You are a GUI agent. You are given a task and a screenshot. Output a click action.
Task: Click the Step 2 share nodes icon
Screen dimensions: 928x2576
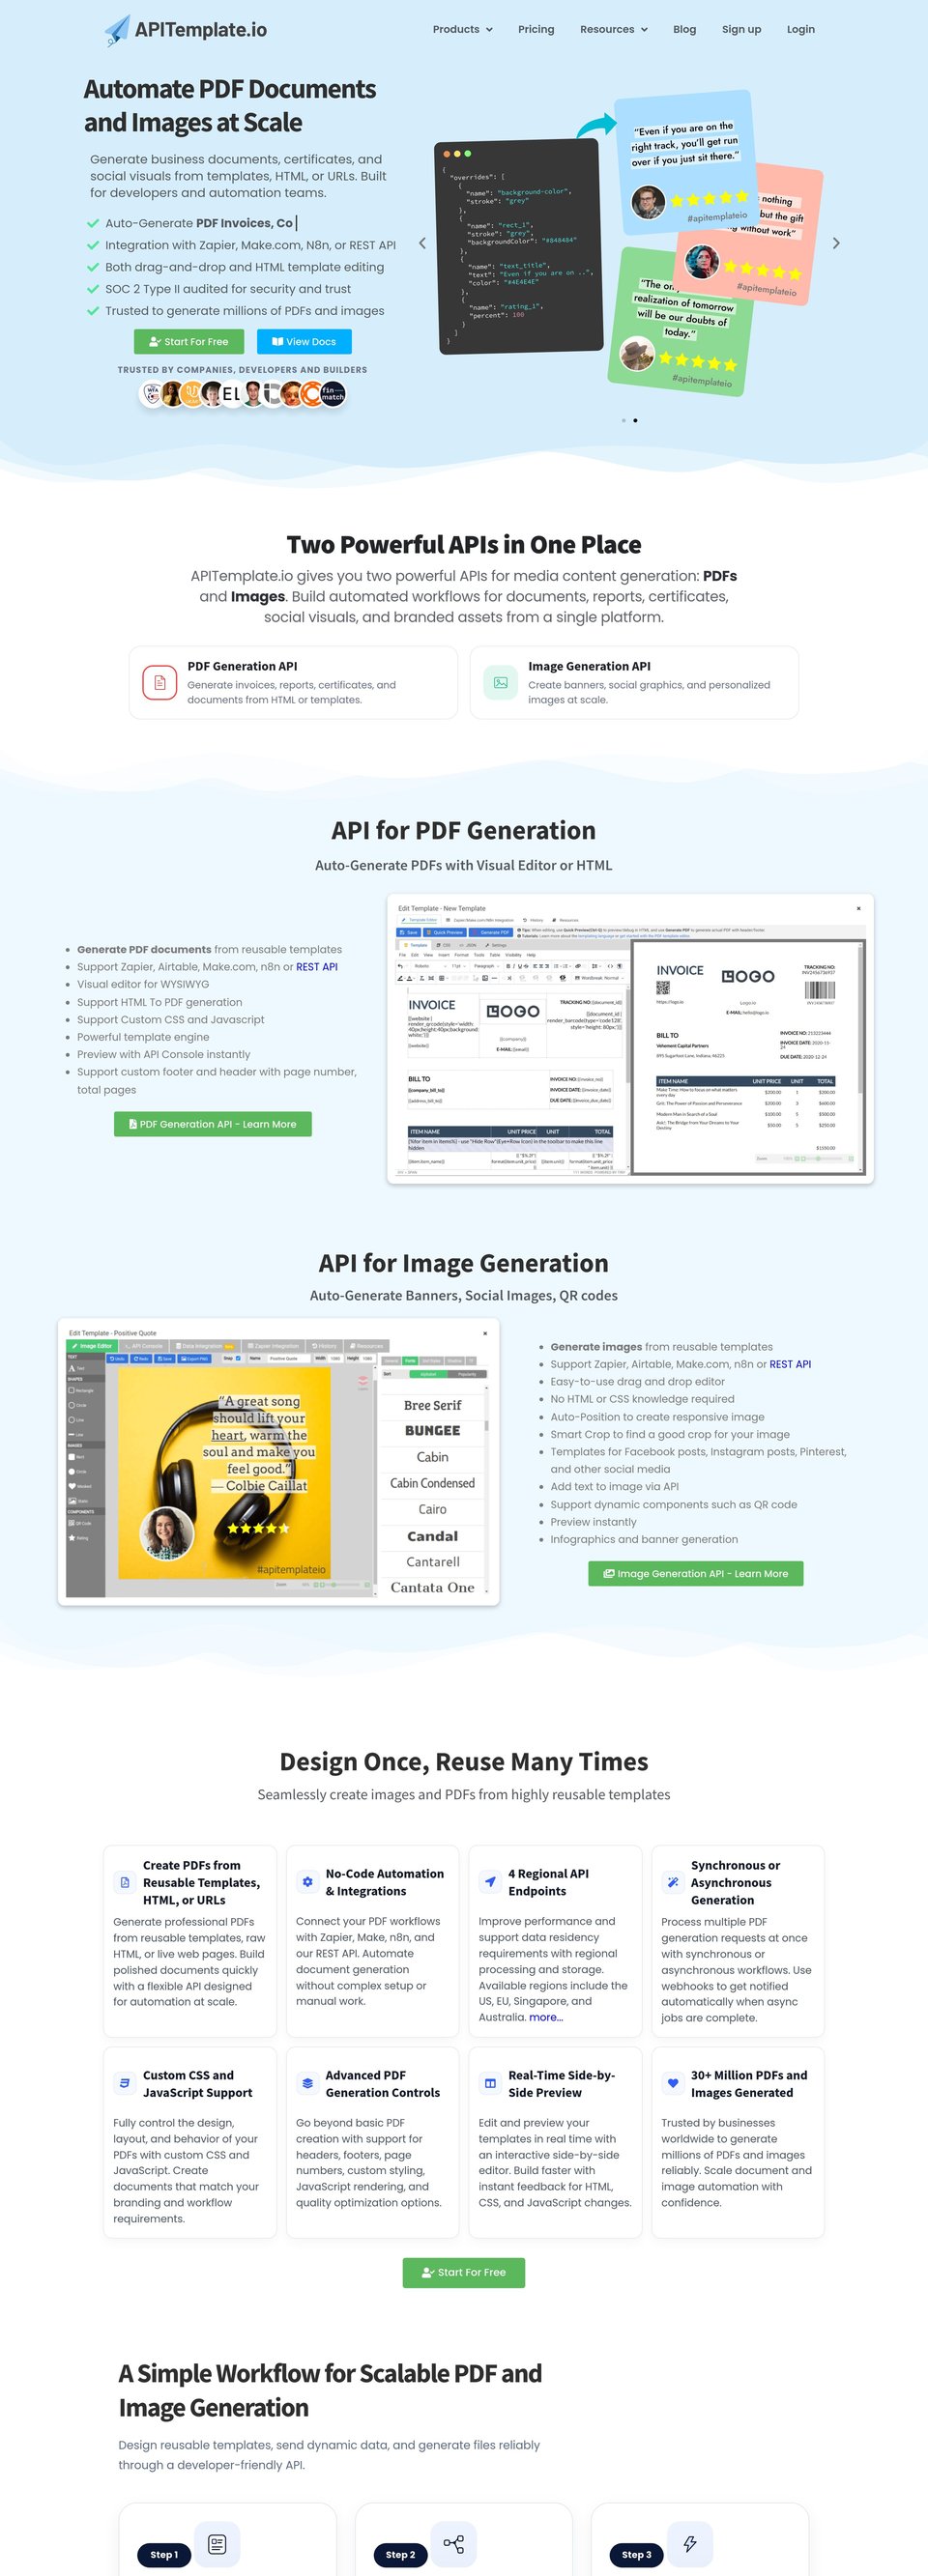453,2544
